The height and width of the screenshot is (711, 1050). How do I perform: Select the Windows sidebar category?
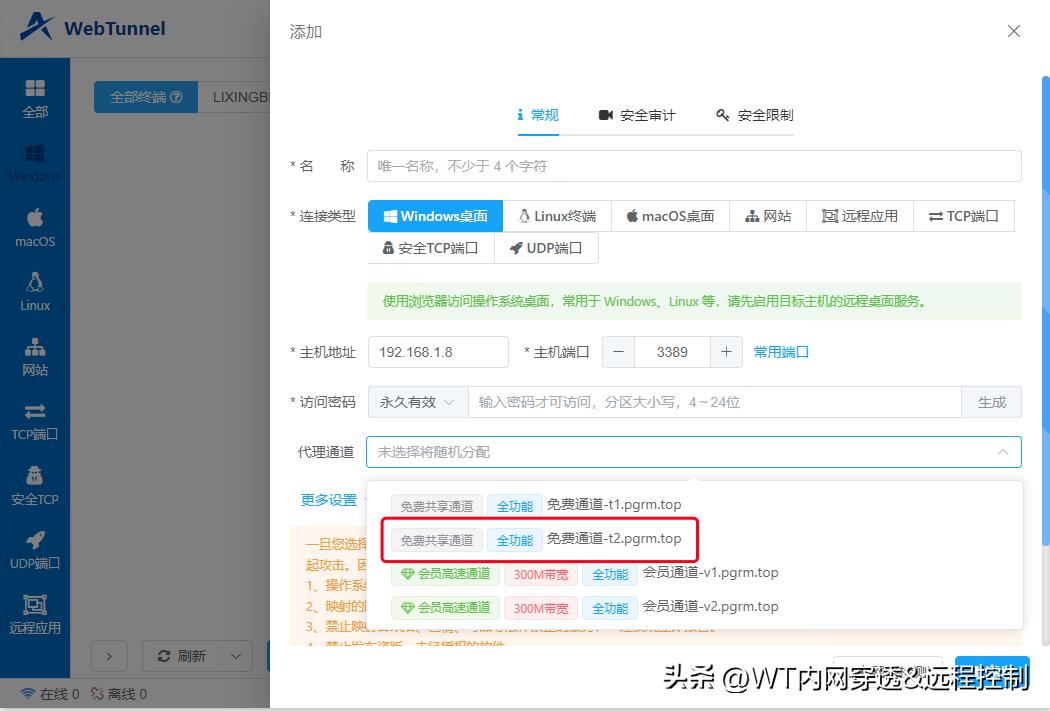(35, 163)
